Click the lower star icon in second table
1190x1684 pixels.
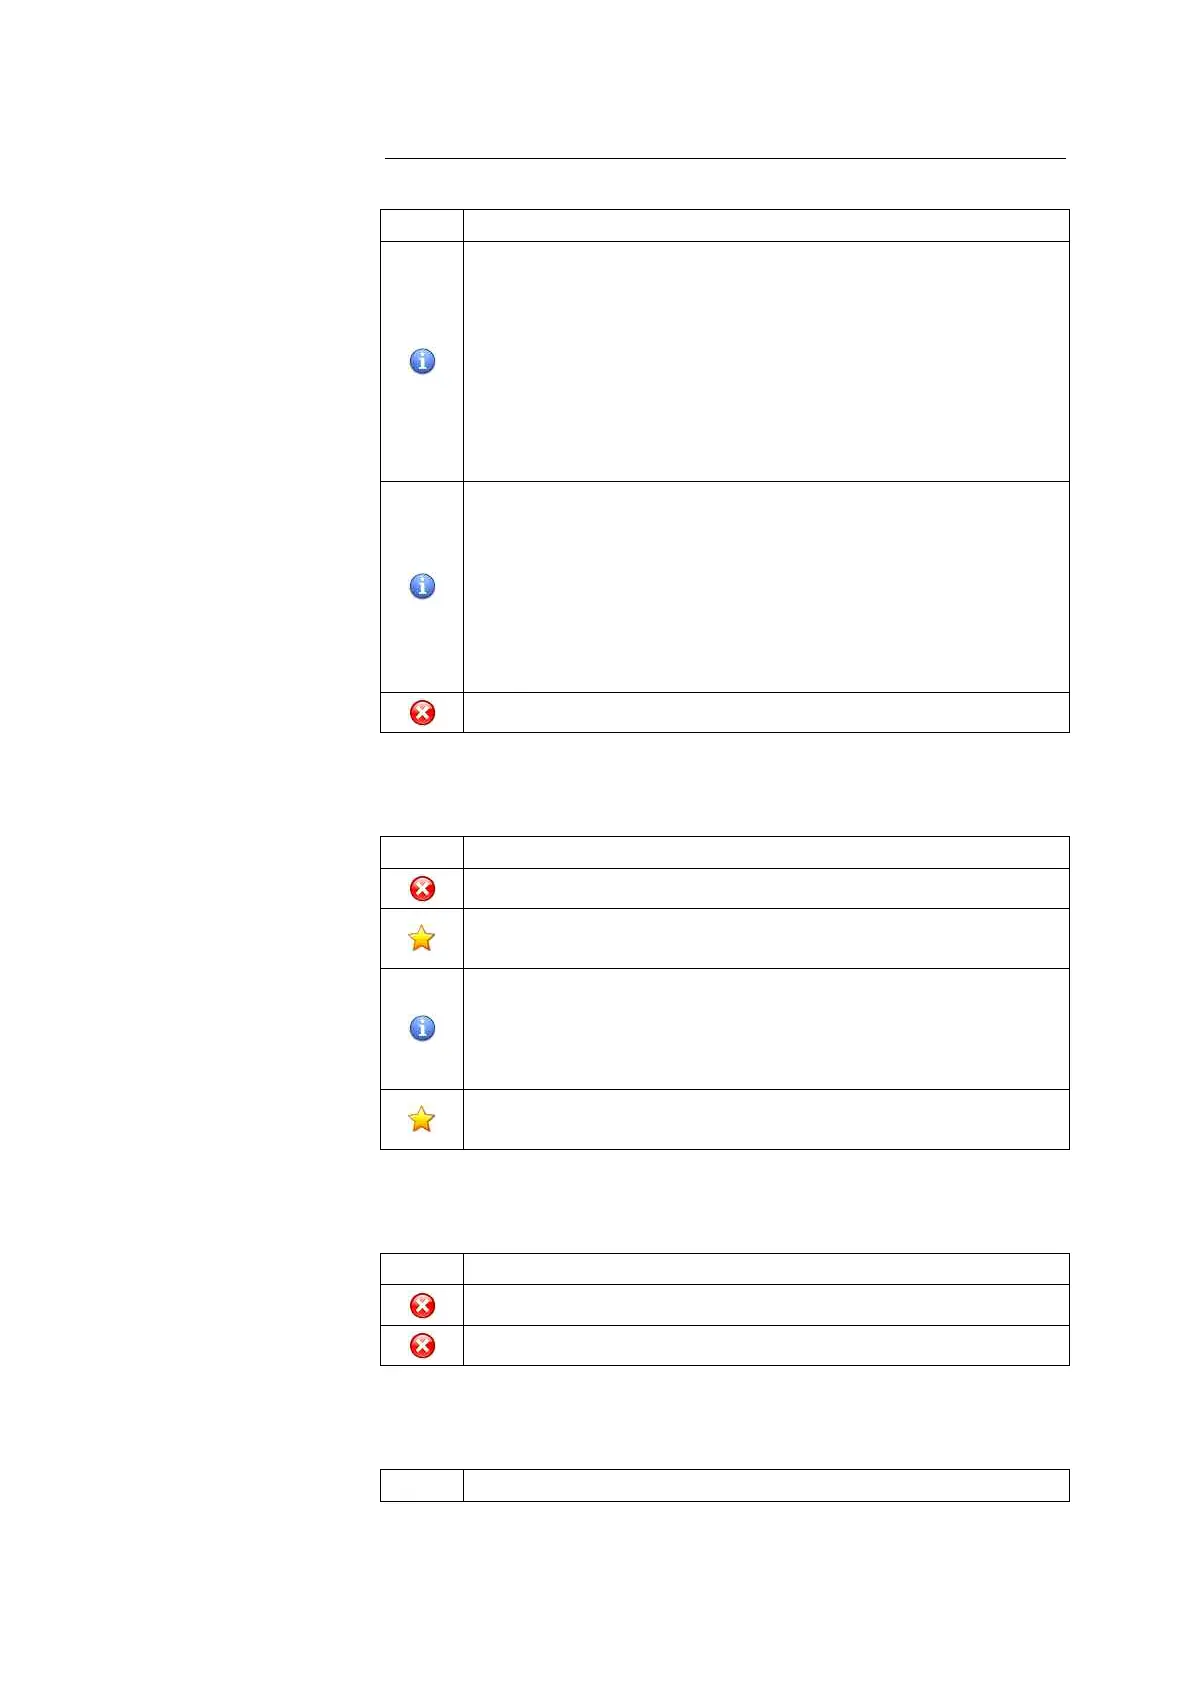422,1119
